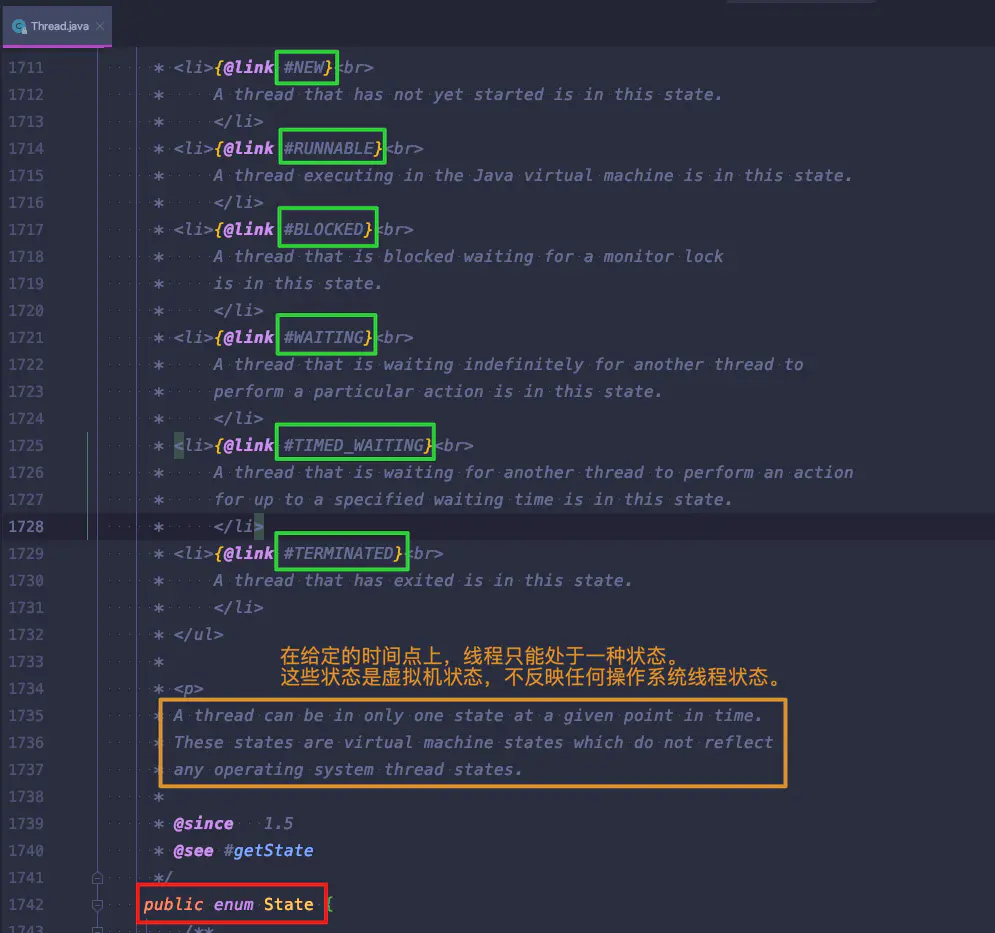Switch to the Thread.java editor tab

click(57, 26)
